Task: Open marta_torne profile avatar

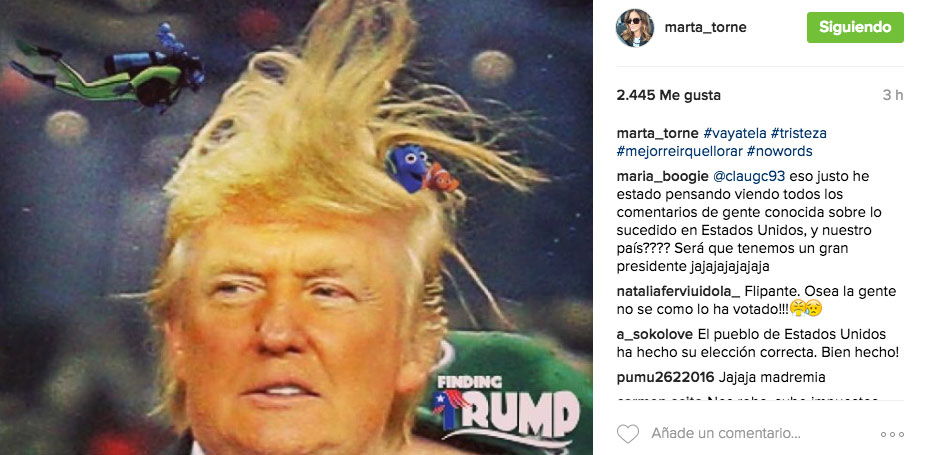Action: [635, 28]
